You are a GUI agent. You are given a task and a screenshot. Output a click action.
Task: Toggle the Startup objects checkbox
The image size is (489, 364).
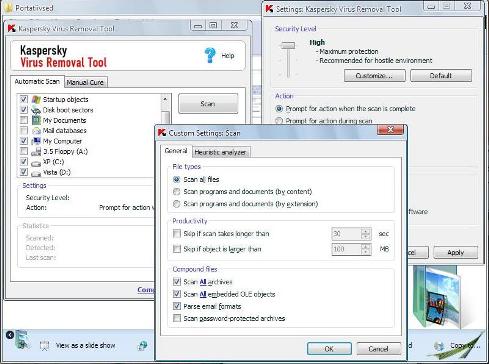click(24, 99)
